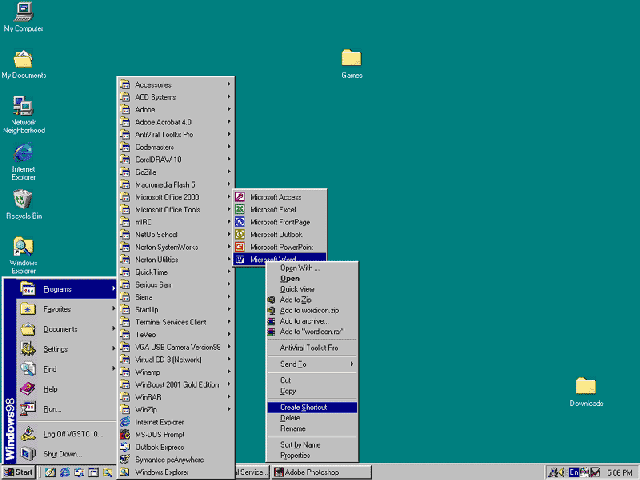Image resolution: width=640 pixels, height=480 pixels.
Task: Open the My Documents desktop icon
Action: [23, 64]
